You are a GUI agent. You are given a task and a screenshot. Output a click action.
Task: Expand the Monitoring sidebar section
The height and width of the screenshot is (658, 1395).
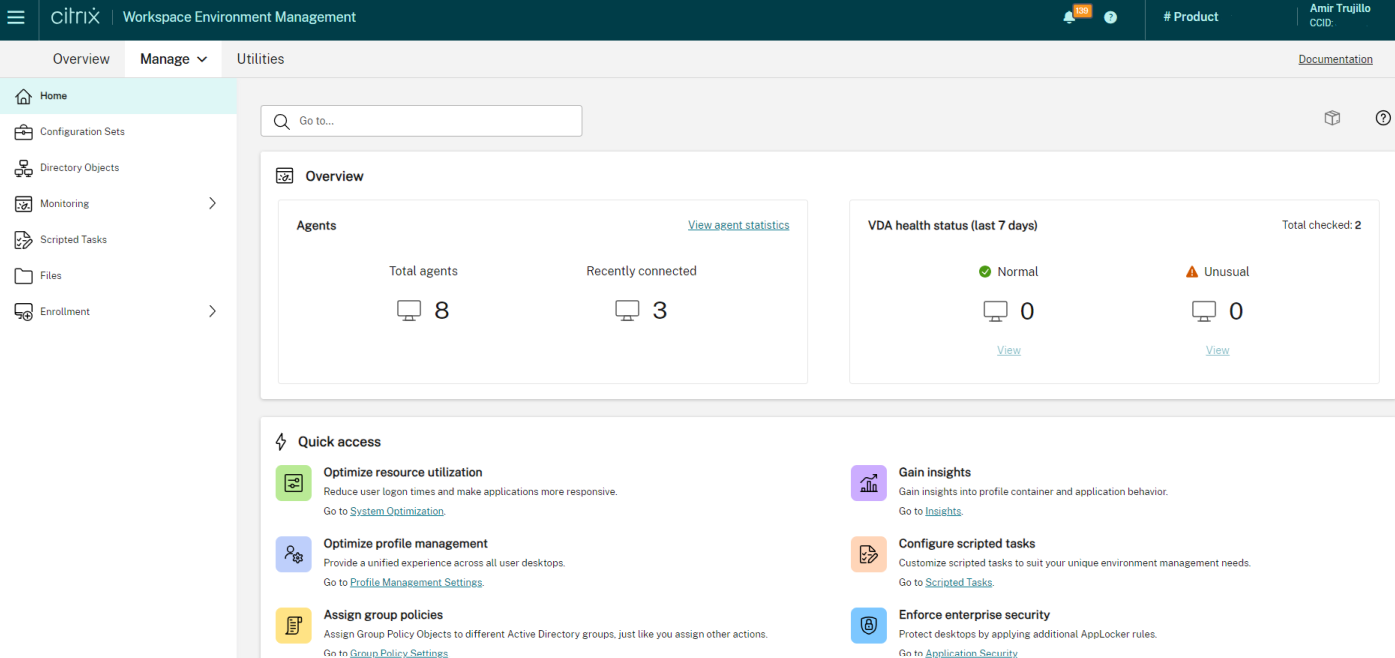211,203
